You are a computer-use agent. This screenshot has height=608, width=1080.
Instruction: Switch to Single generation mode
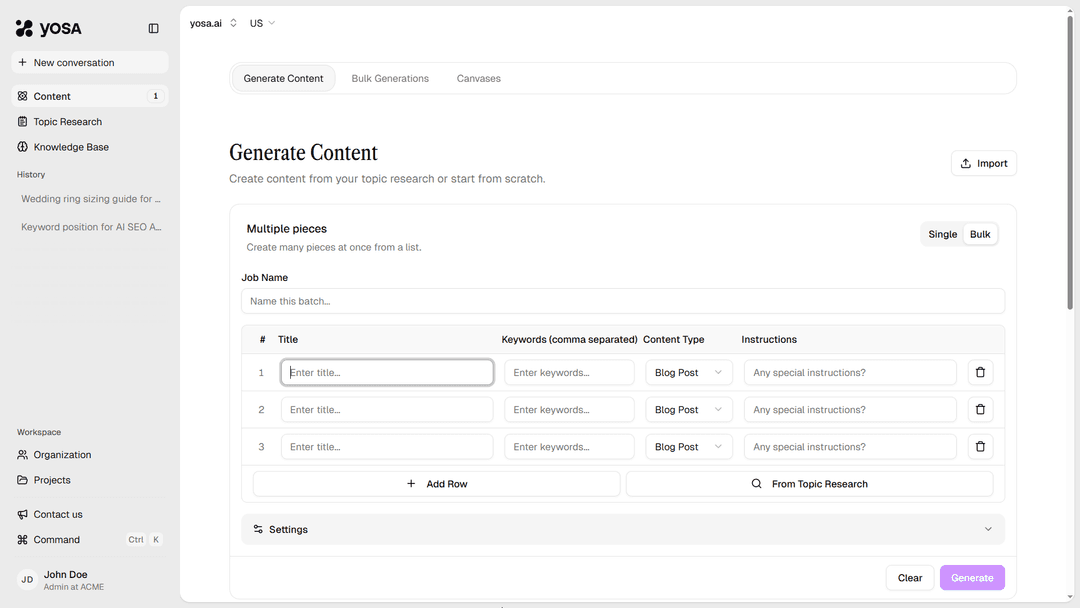941,233
